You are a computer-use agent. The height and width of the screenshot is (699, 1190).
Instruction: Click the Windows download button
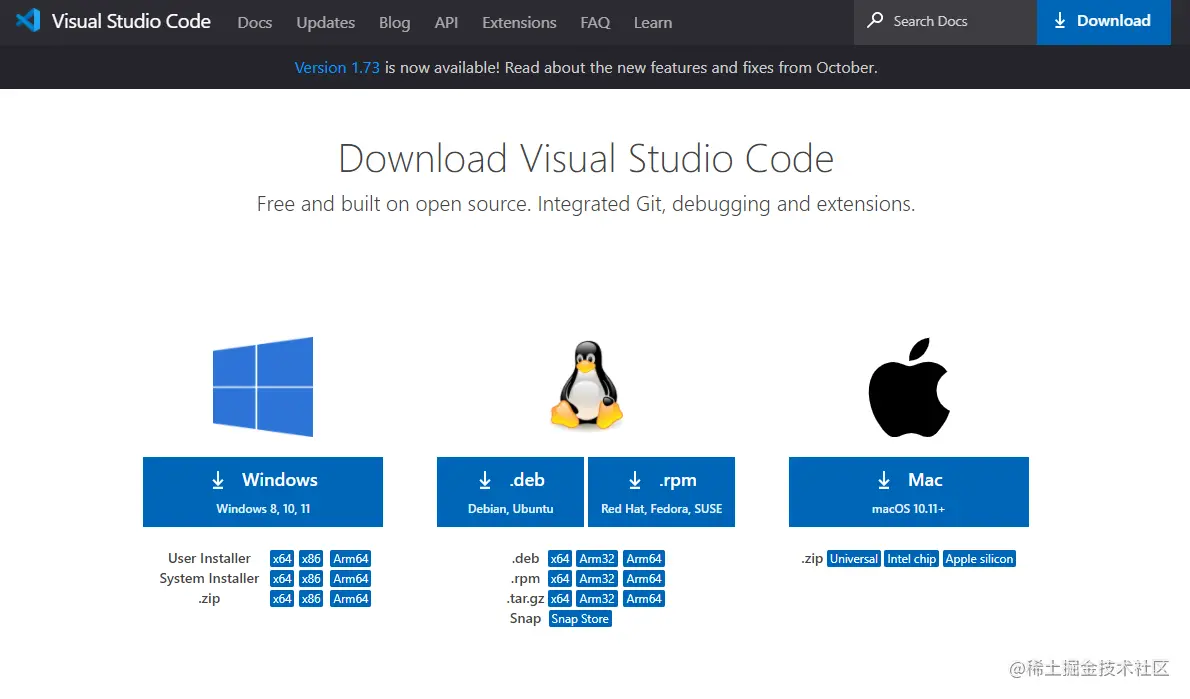coord(263,492)
